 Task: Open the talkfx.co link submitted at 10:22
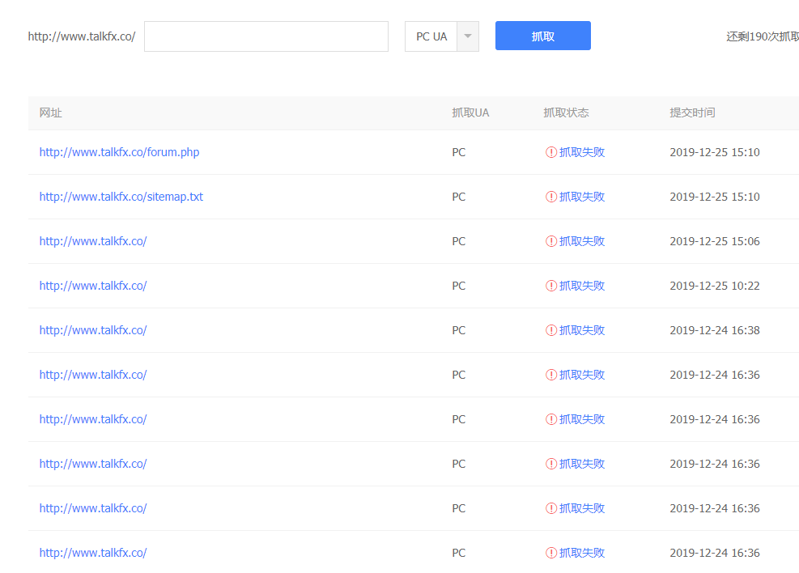click(x=93, y=285)
